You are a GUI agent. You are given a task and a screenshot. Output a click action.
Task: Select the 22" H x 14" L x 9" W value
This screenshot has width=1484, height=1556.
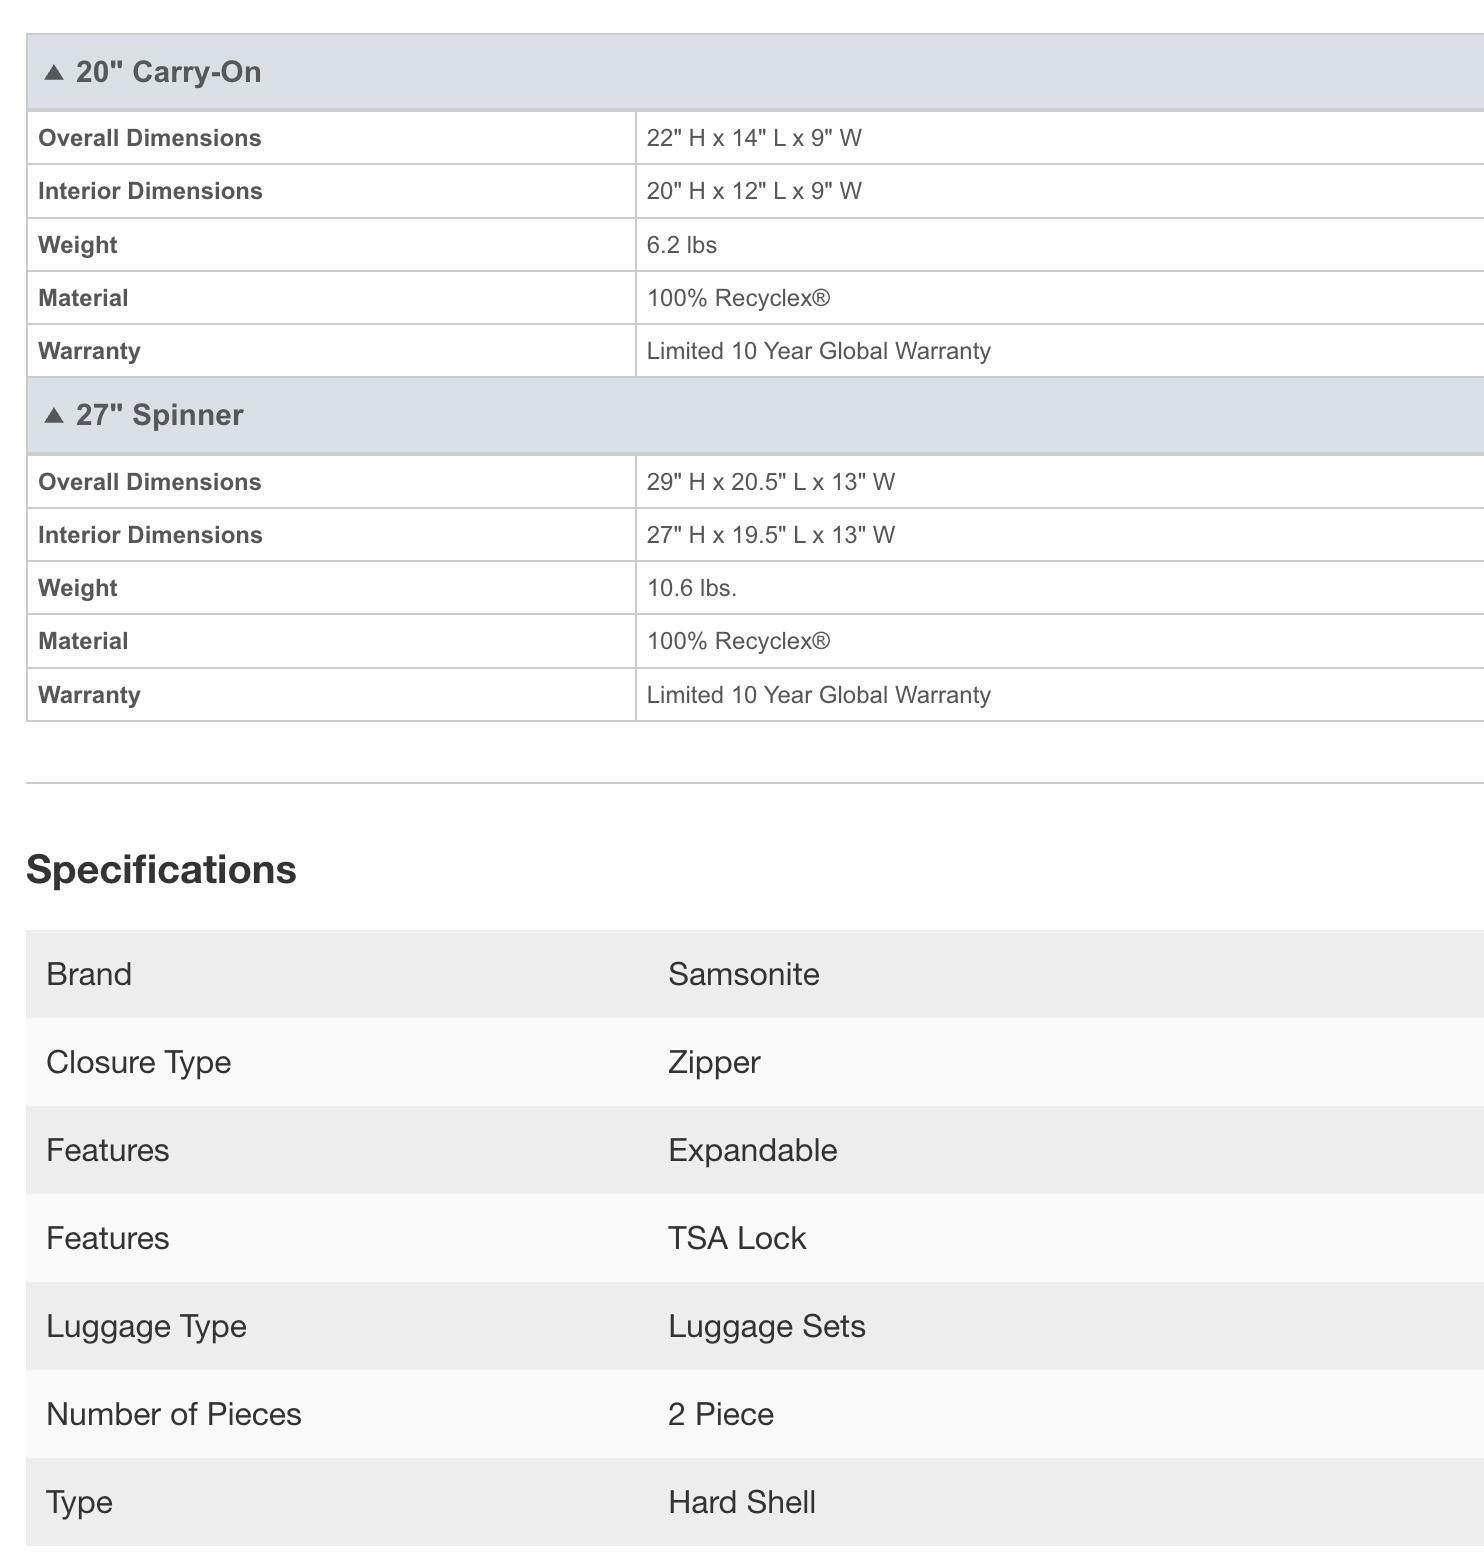click(x=754, y=138)
